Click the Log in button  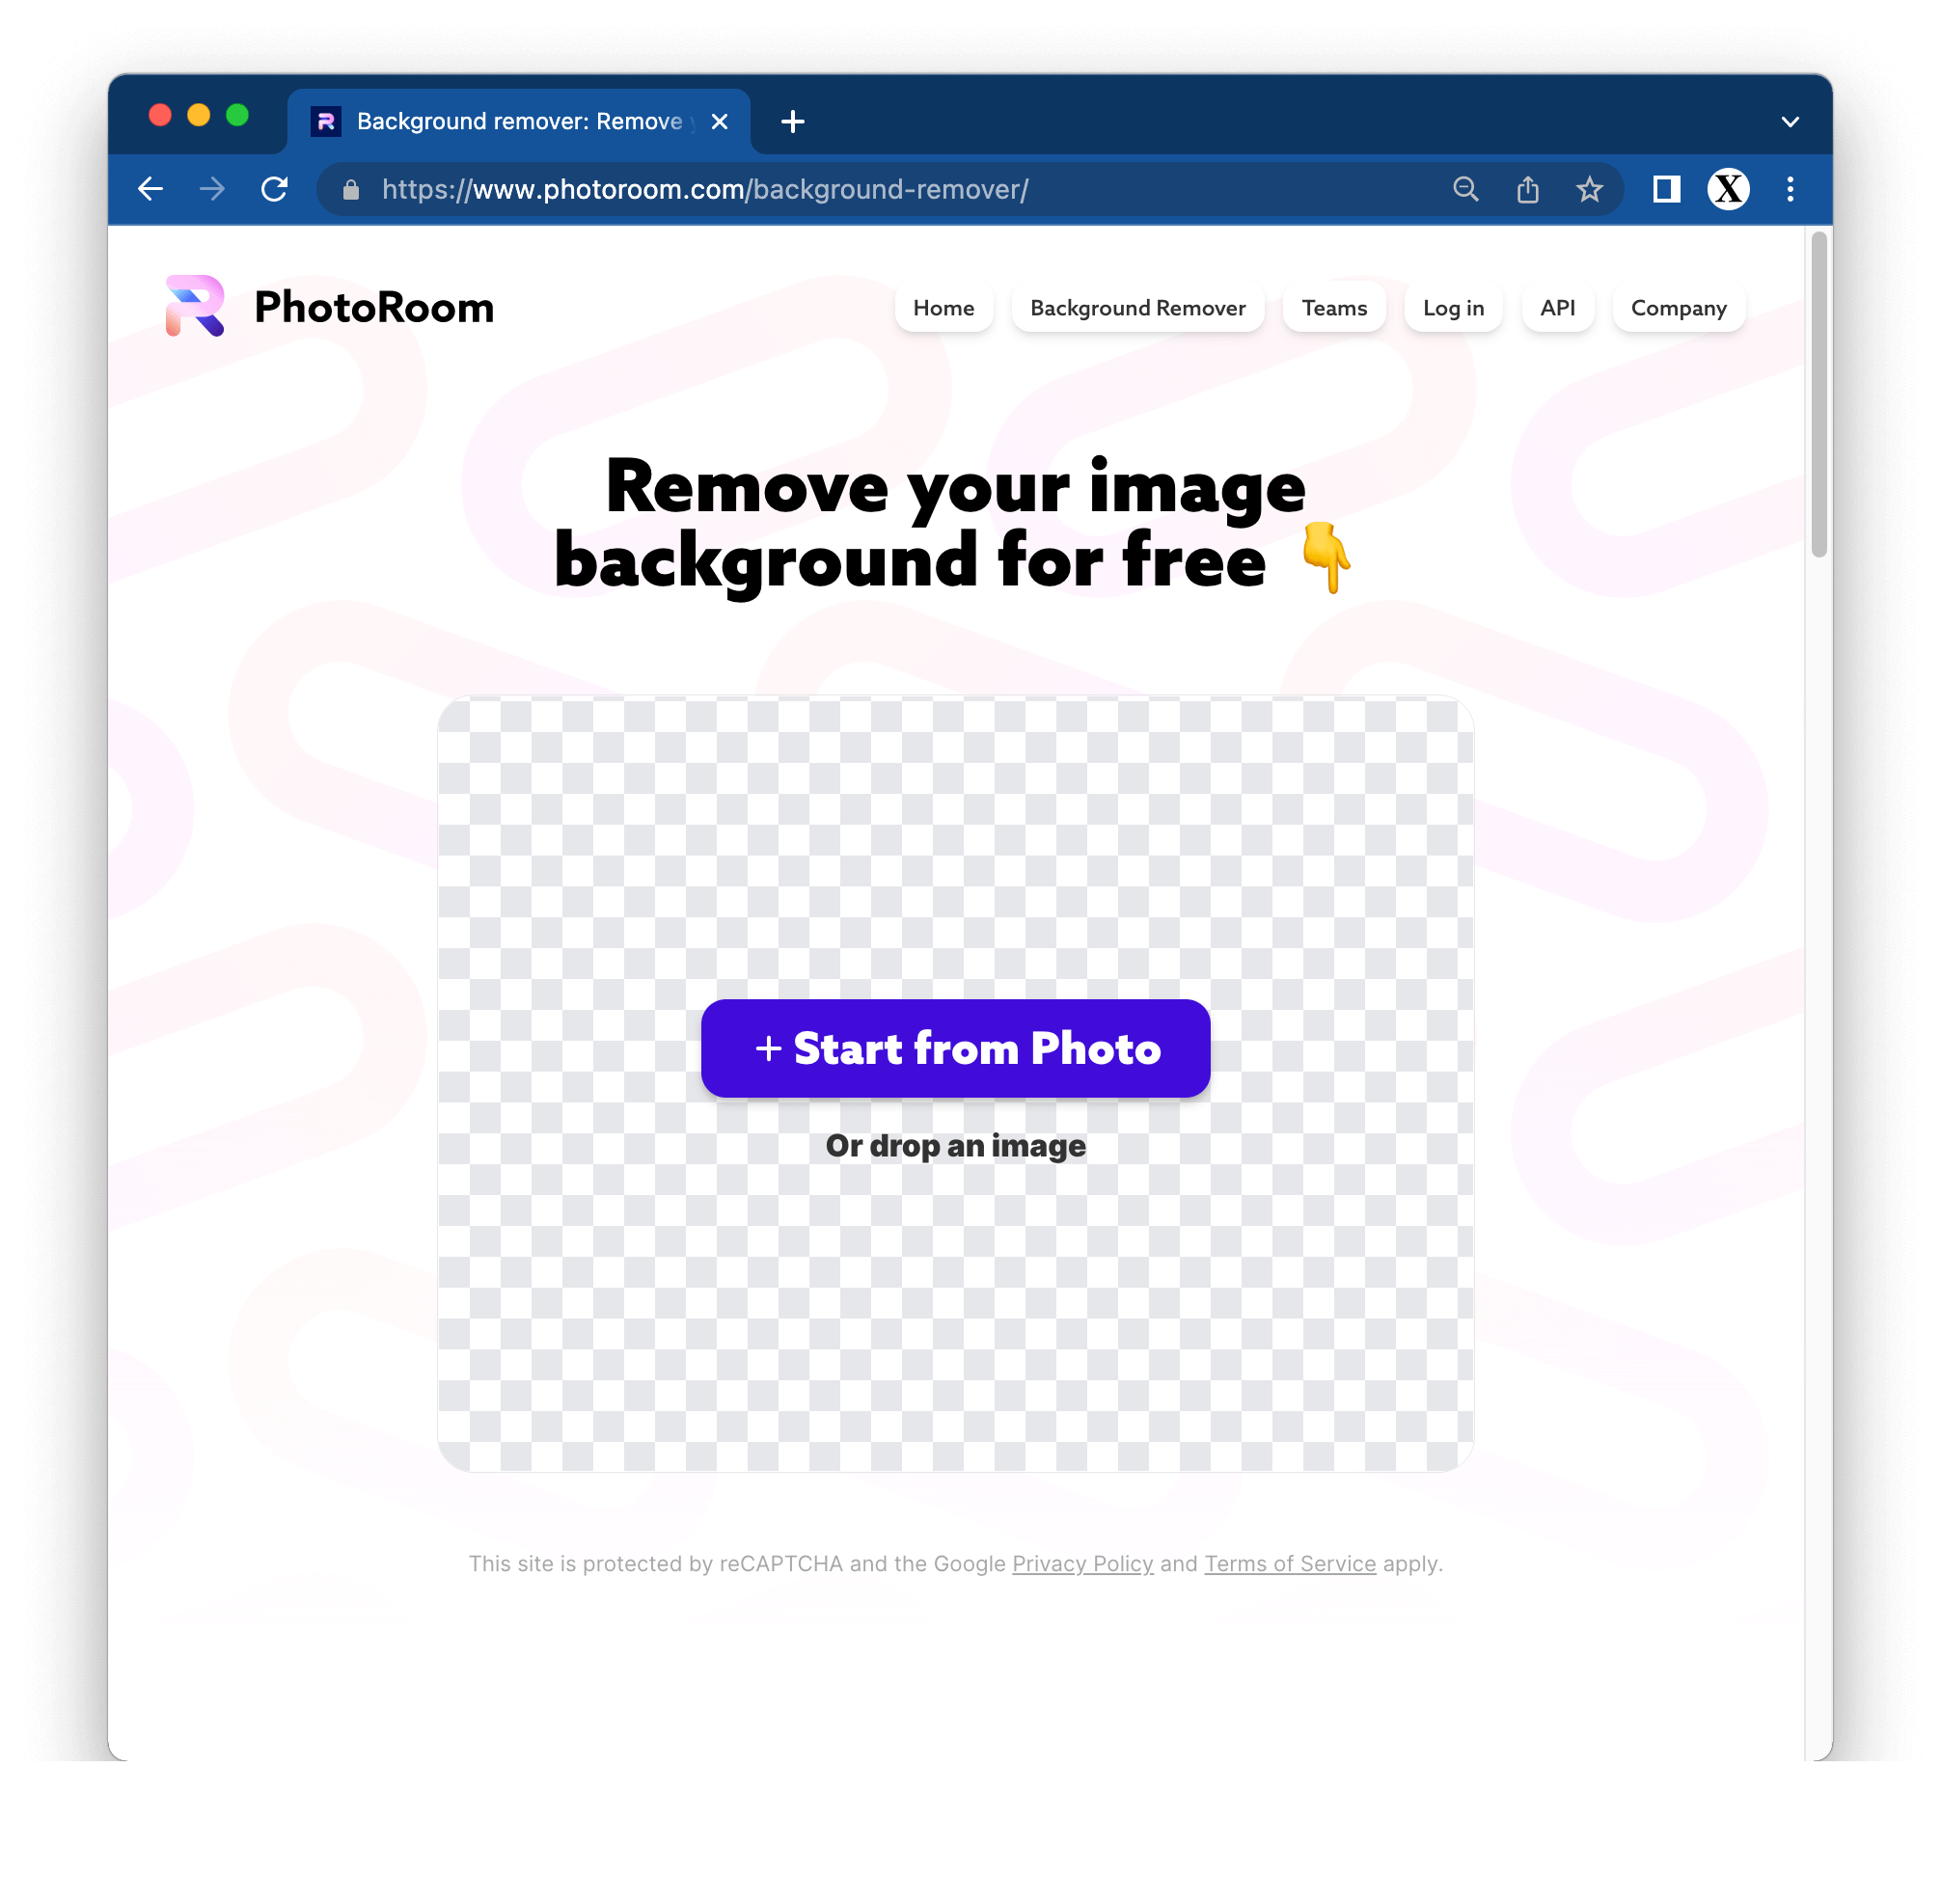[1453, 309]
